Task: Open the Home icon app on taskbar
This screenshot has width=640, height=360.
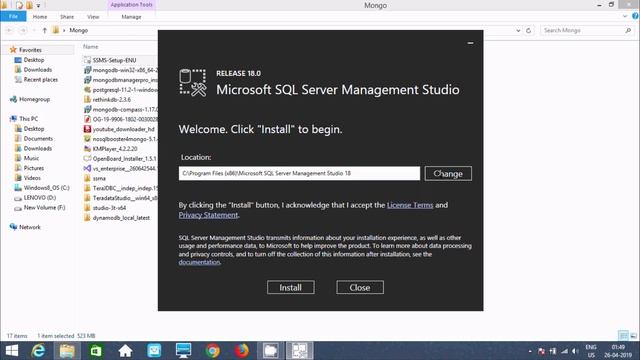Action: pyautogui.click(x=125, y=351)
